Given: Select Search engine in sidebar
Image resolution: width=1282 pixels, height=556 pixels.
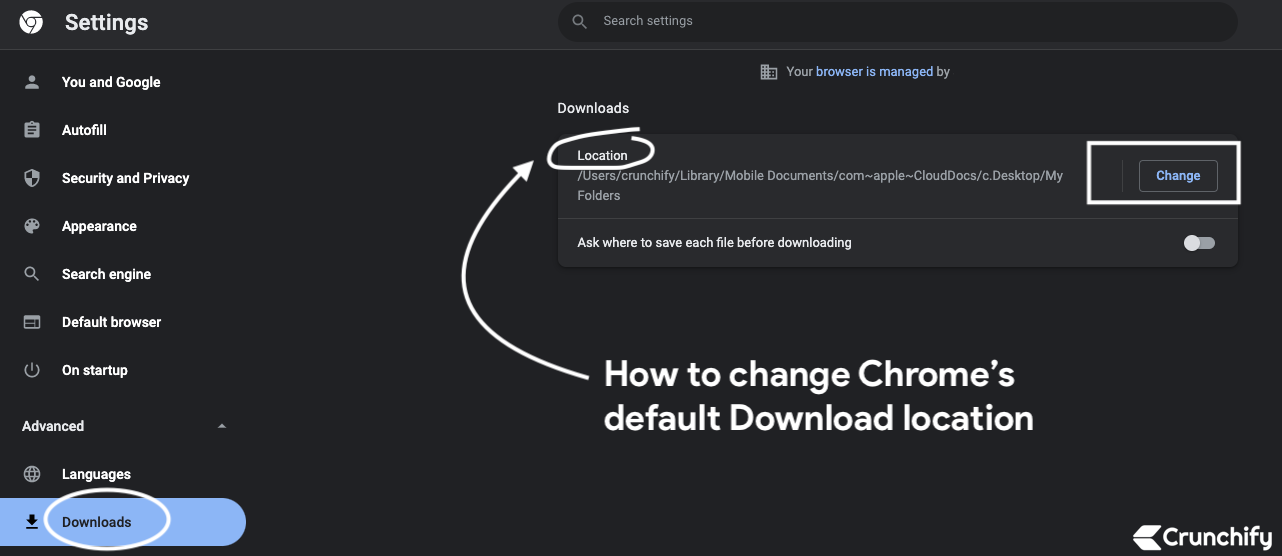Looking at the screenshot, I should [x=106, y=274].
